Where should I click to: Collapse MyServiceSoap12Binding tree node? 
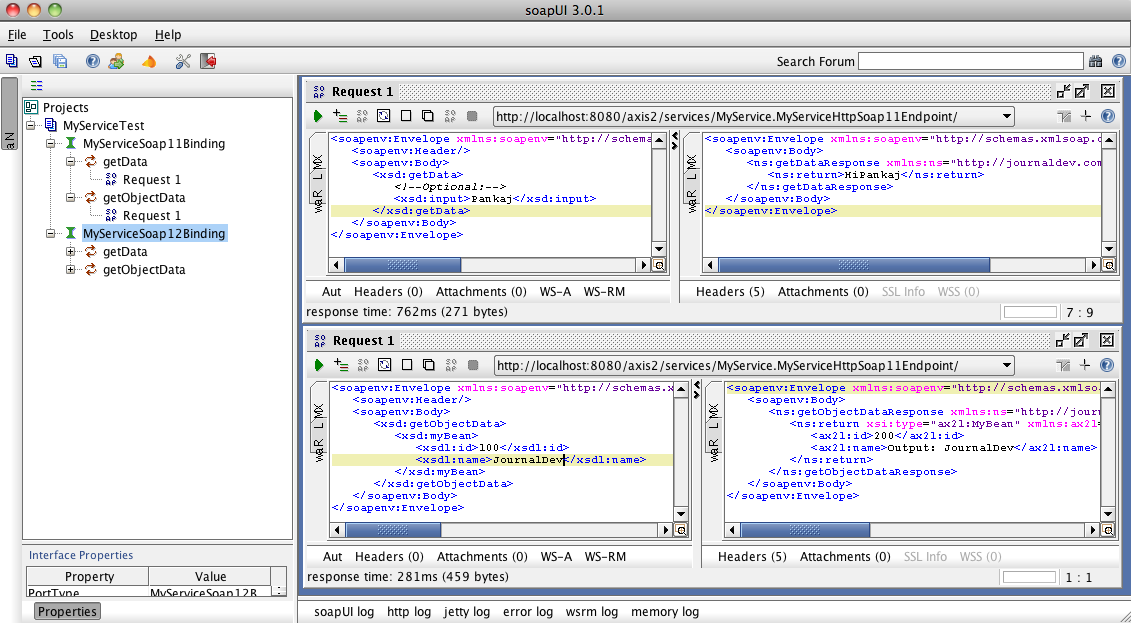click(x=50, y=234)
